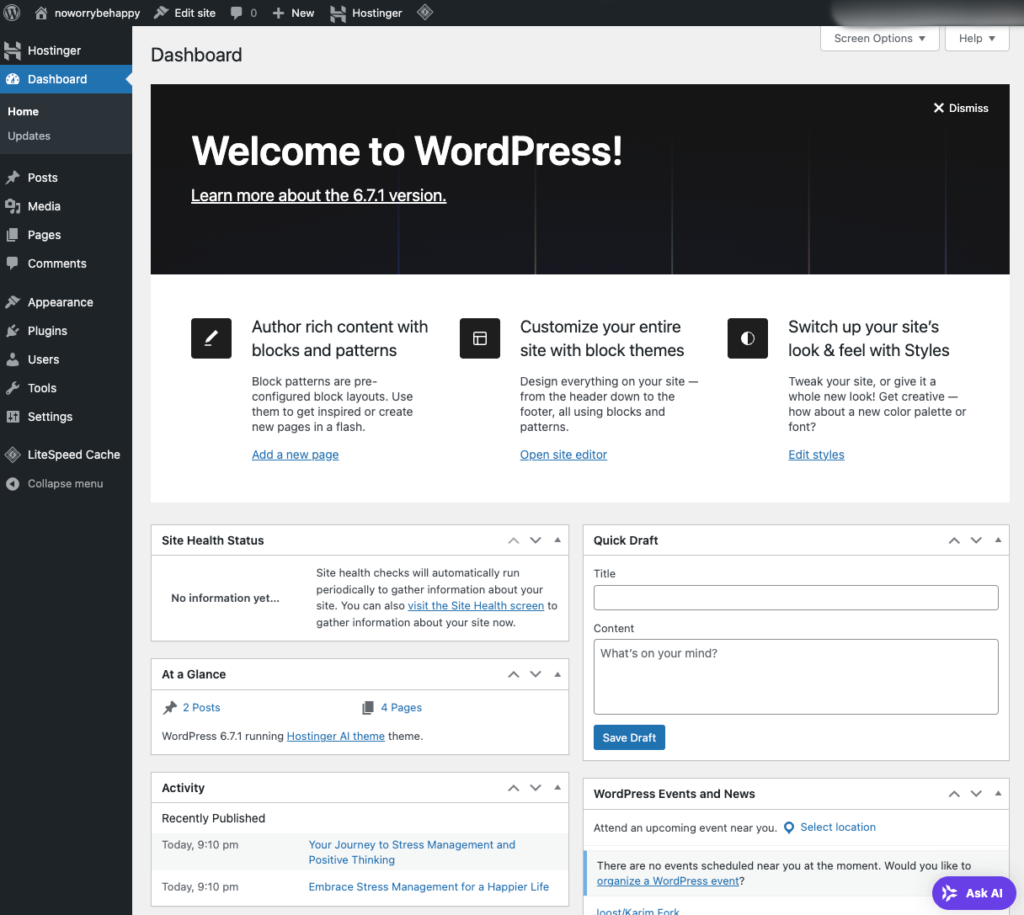This screenshot has width=1024, height=915.
Task: Click the 'Select location' link
Action: pos(838,827)
